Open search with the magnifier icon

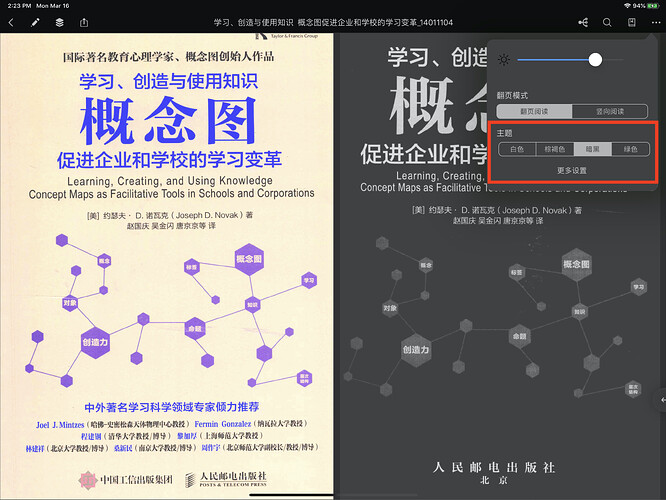pyautogui.click(x=607, y=23)
